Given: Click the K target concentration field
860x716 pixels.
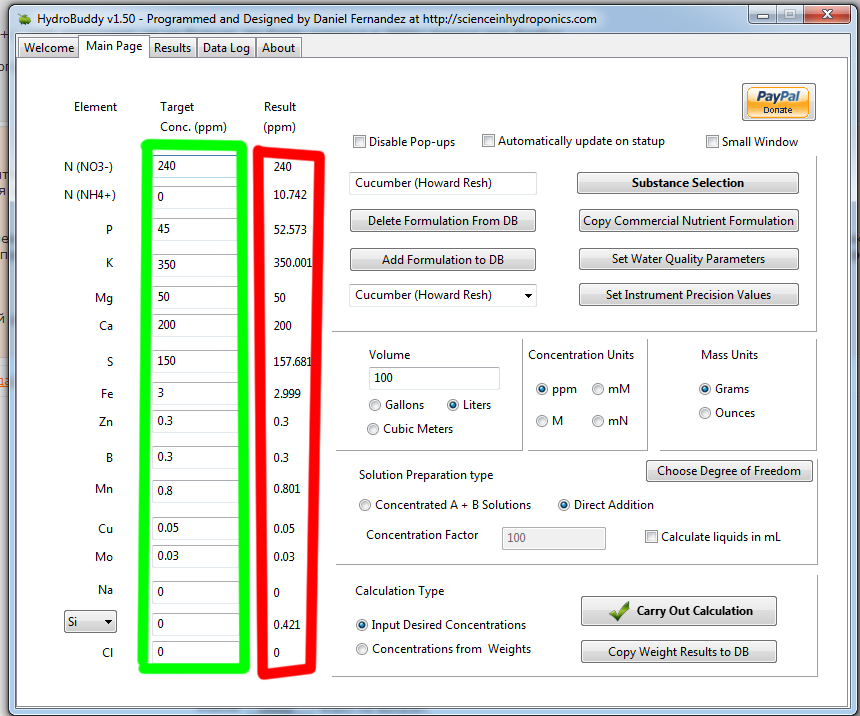Looking at the screenshot, I should (195, 265).
